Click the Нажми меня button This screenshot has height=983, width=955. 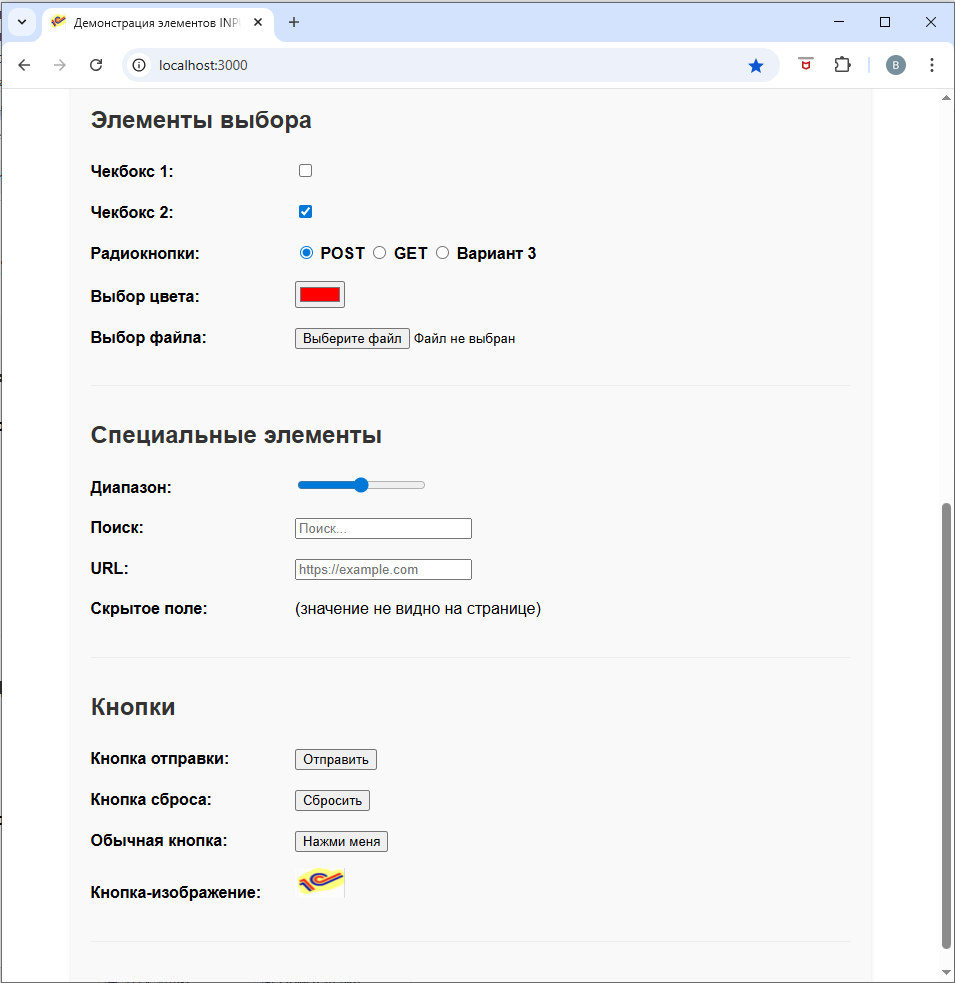pos(342,841)
